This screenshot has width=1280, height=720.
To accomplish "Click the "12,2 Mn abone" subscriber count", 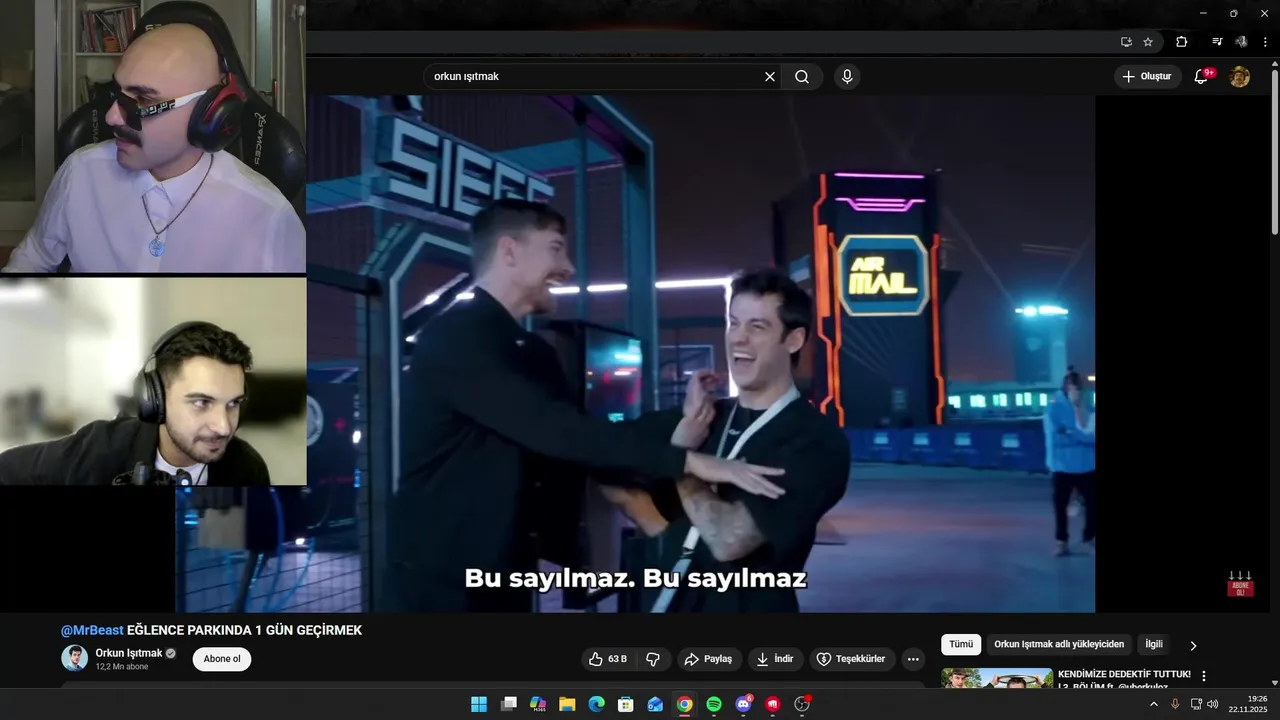I will (122, 667).
